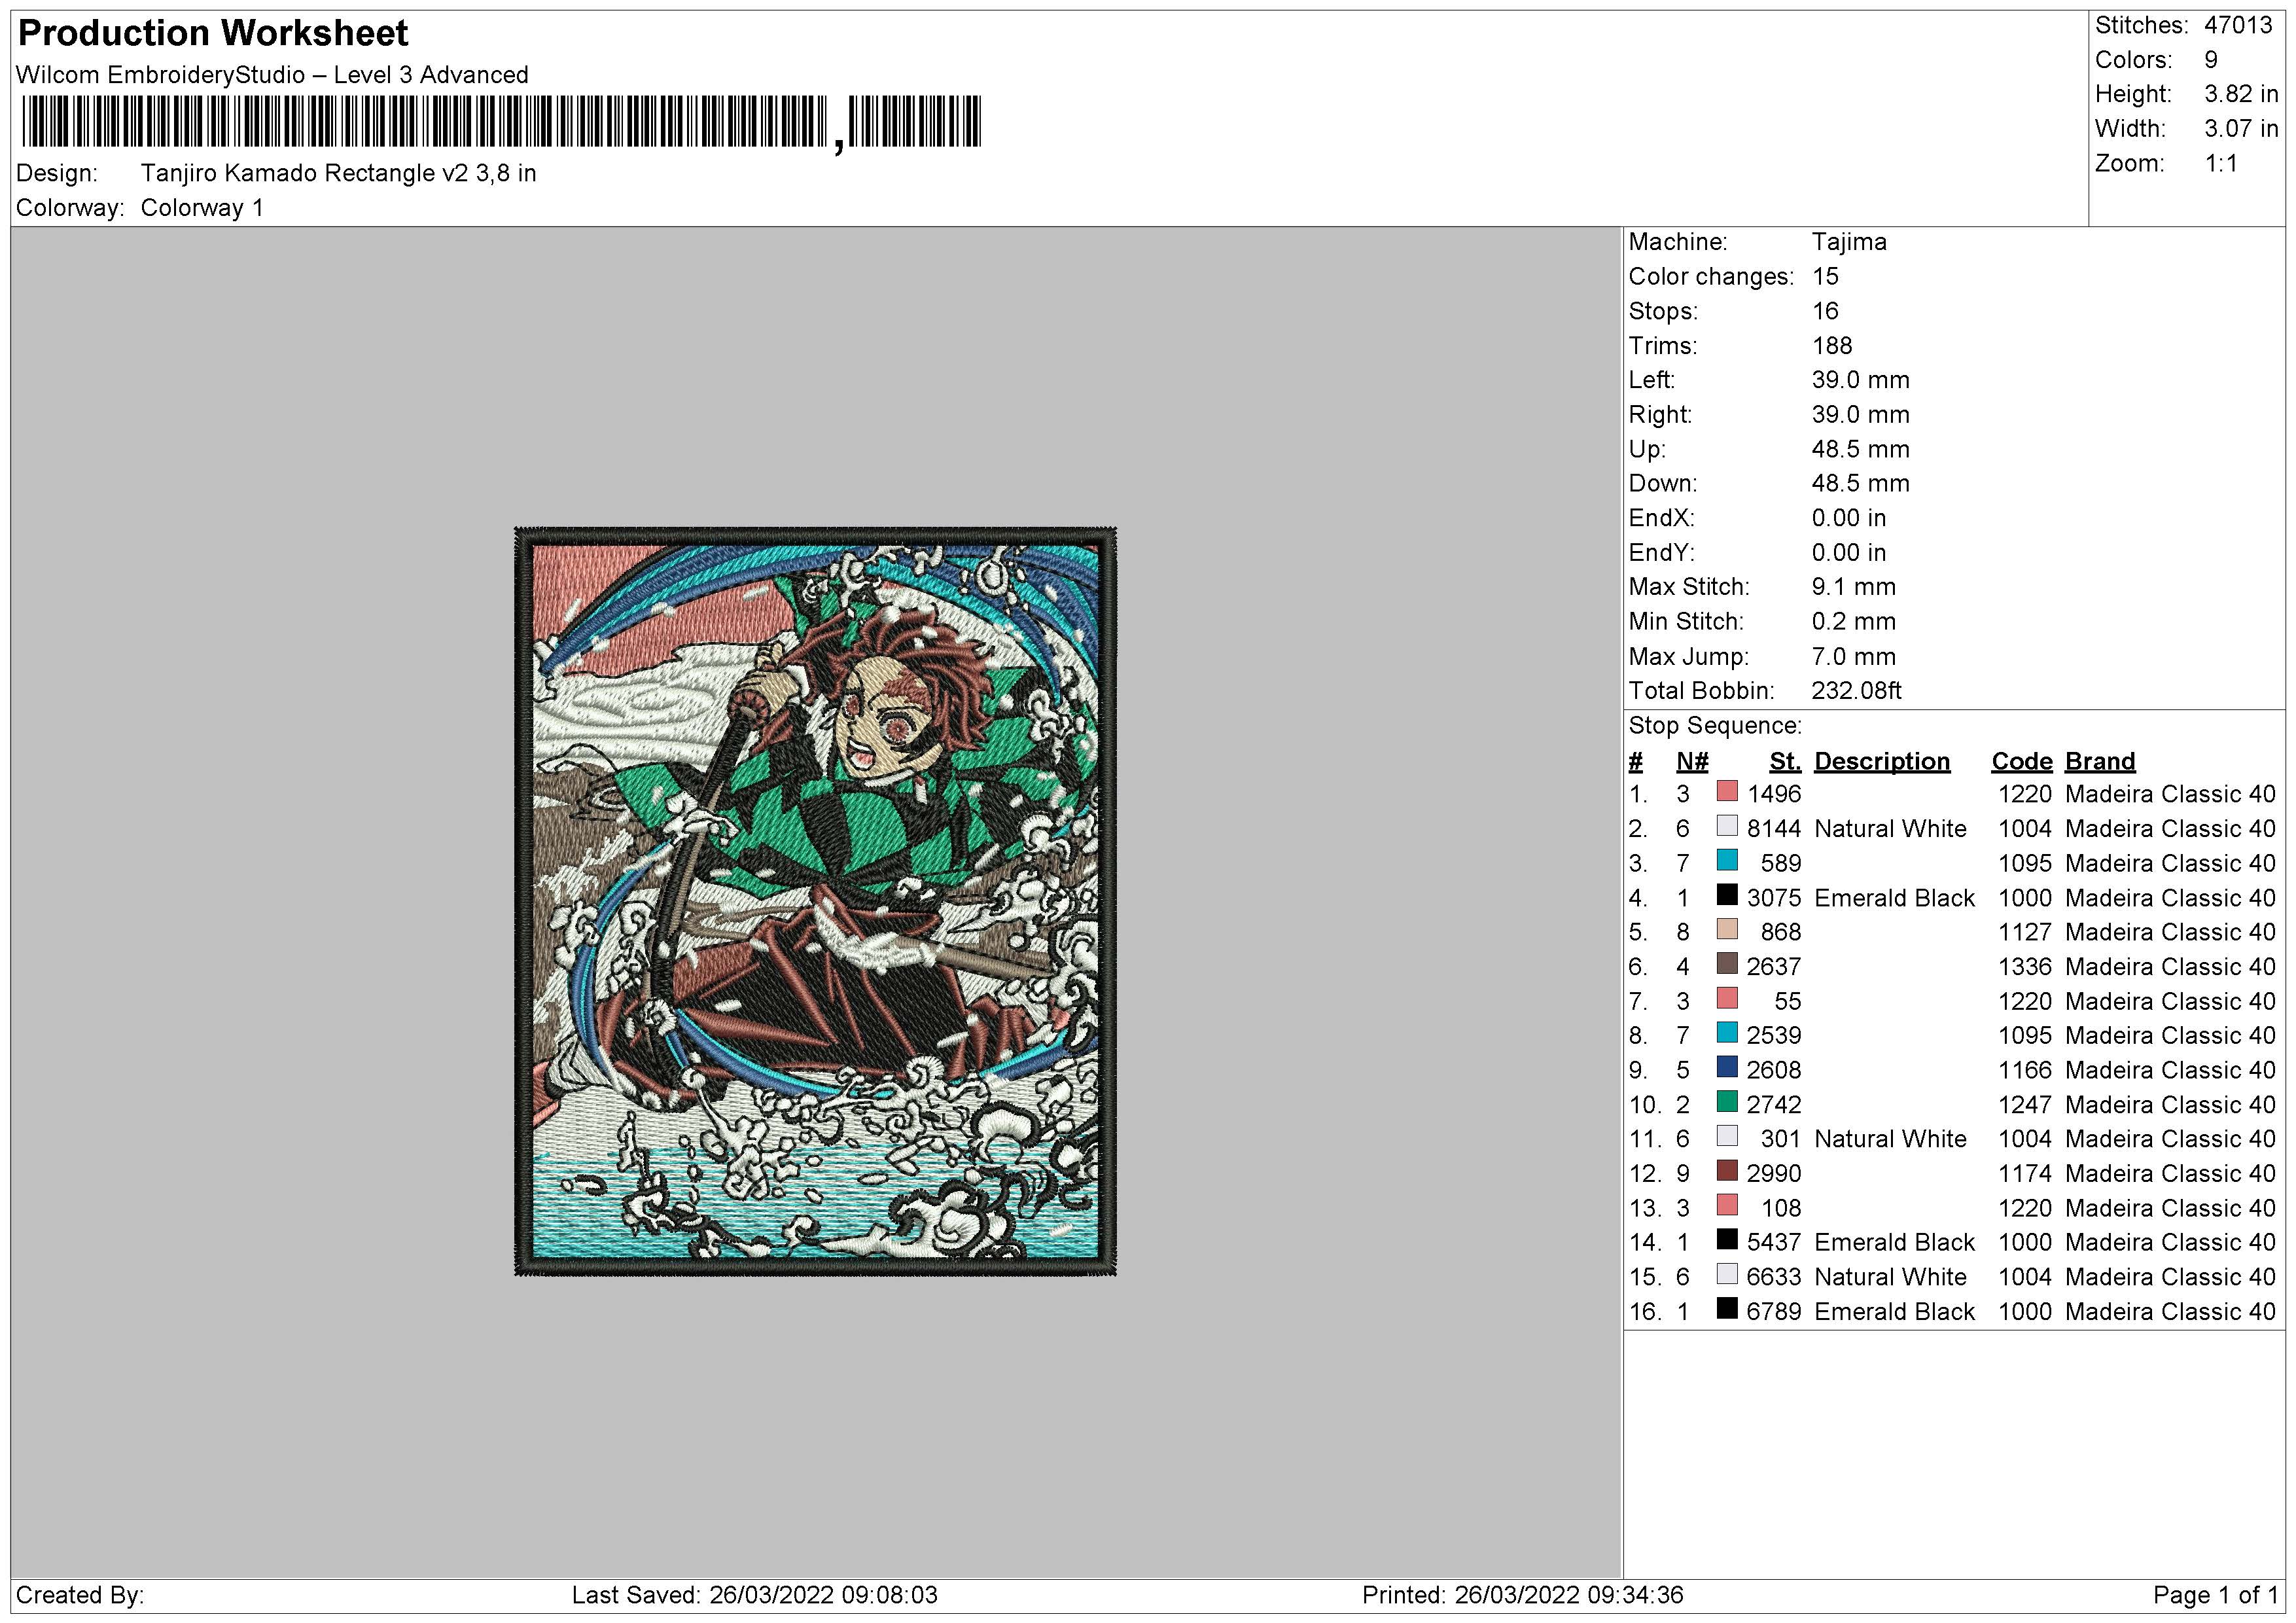Click the Up value "48.5 mm"
Screen dimensions: 2296x1623
1861,449
